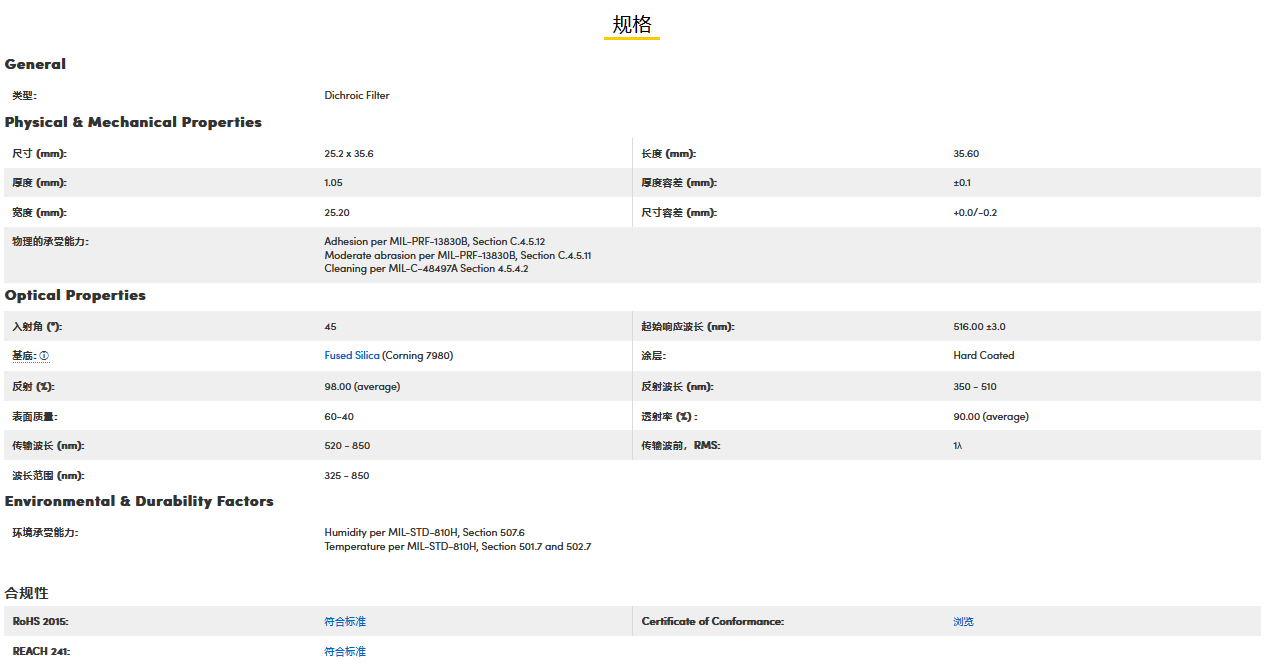Click the Humidity per MIL-STD-810H line
This screenshot has height=671, width=1266.
(x=424, y=533)
